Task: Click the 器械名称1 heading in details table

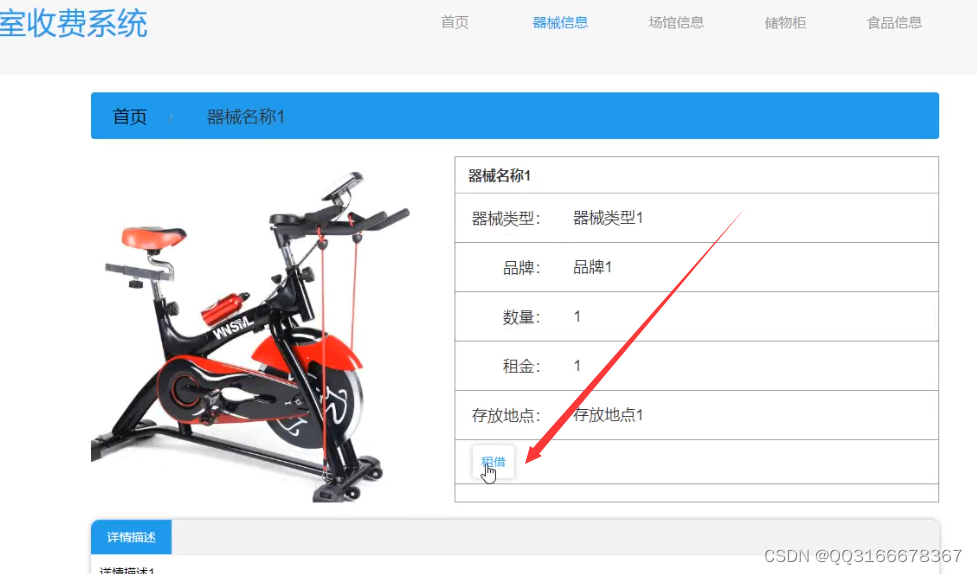Action: (x=499, y=176)
